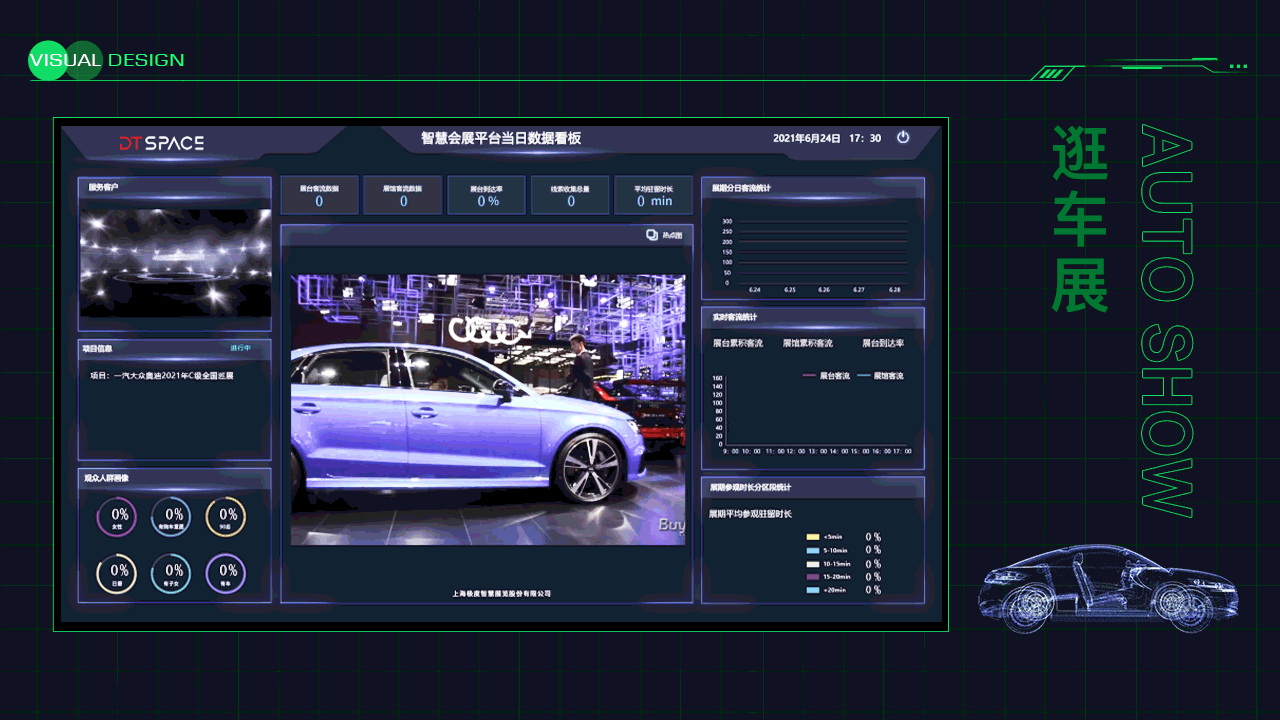Select the yellow <5min color swatch

[814, 537]
